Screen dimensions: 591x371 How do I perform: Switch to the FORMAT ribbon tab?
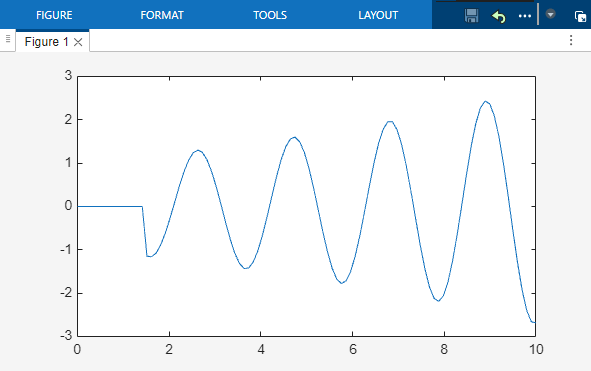coord(162,15)
